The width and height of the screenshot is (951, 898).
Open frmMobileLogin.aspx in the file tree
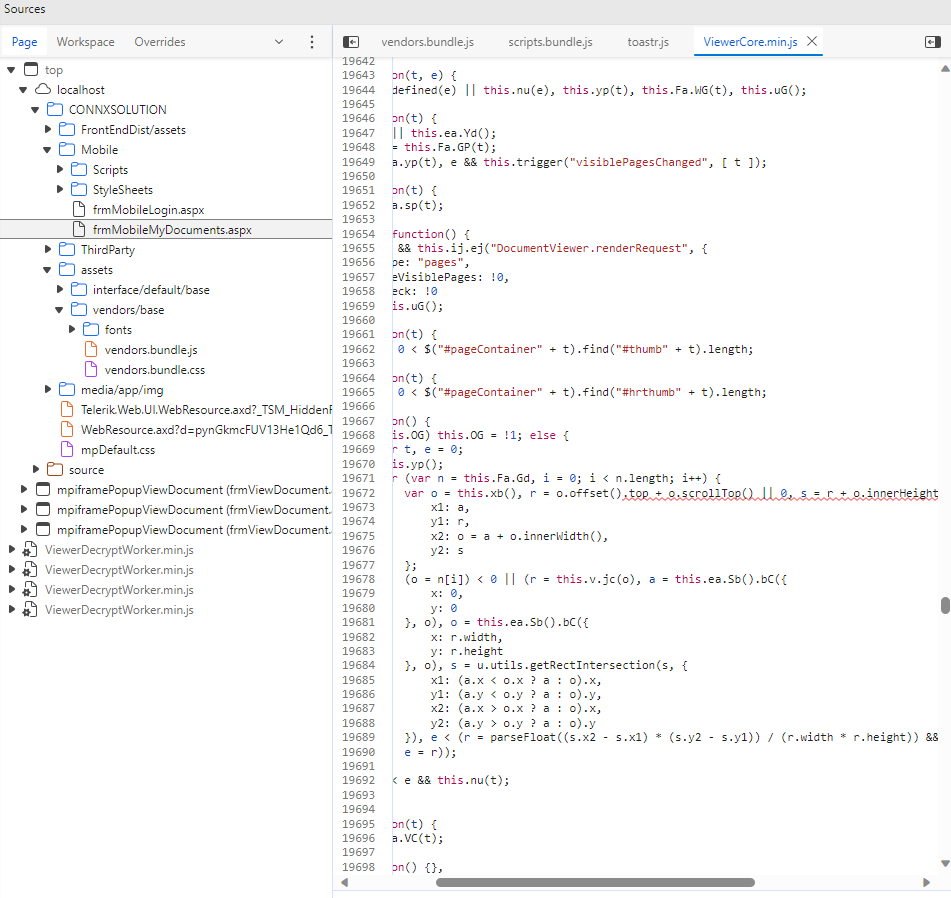click(148, 210)
